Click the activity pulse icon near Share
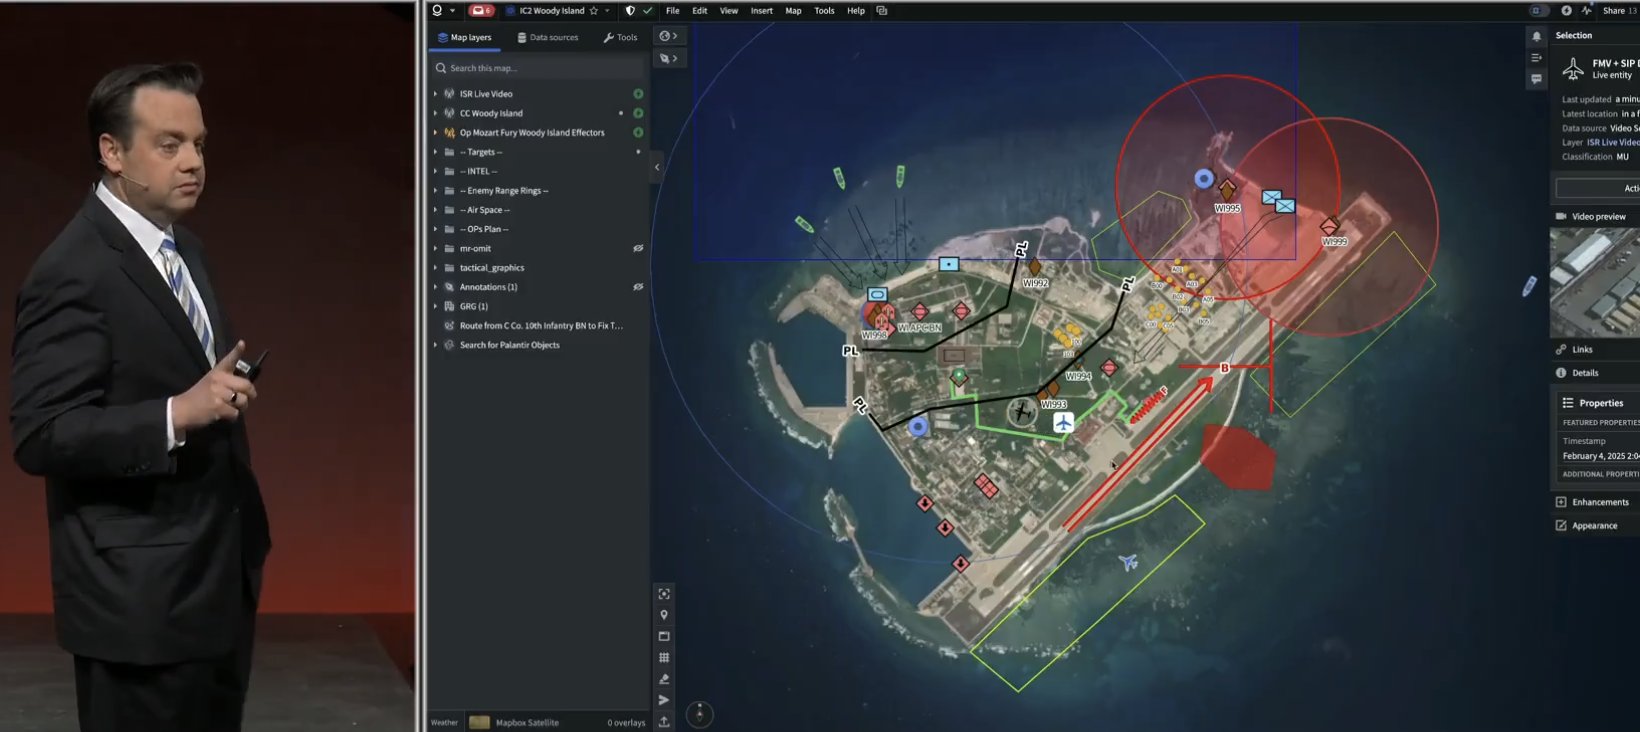This screenshot has height=732, width=1640. click(1587, 11)
